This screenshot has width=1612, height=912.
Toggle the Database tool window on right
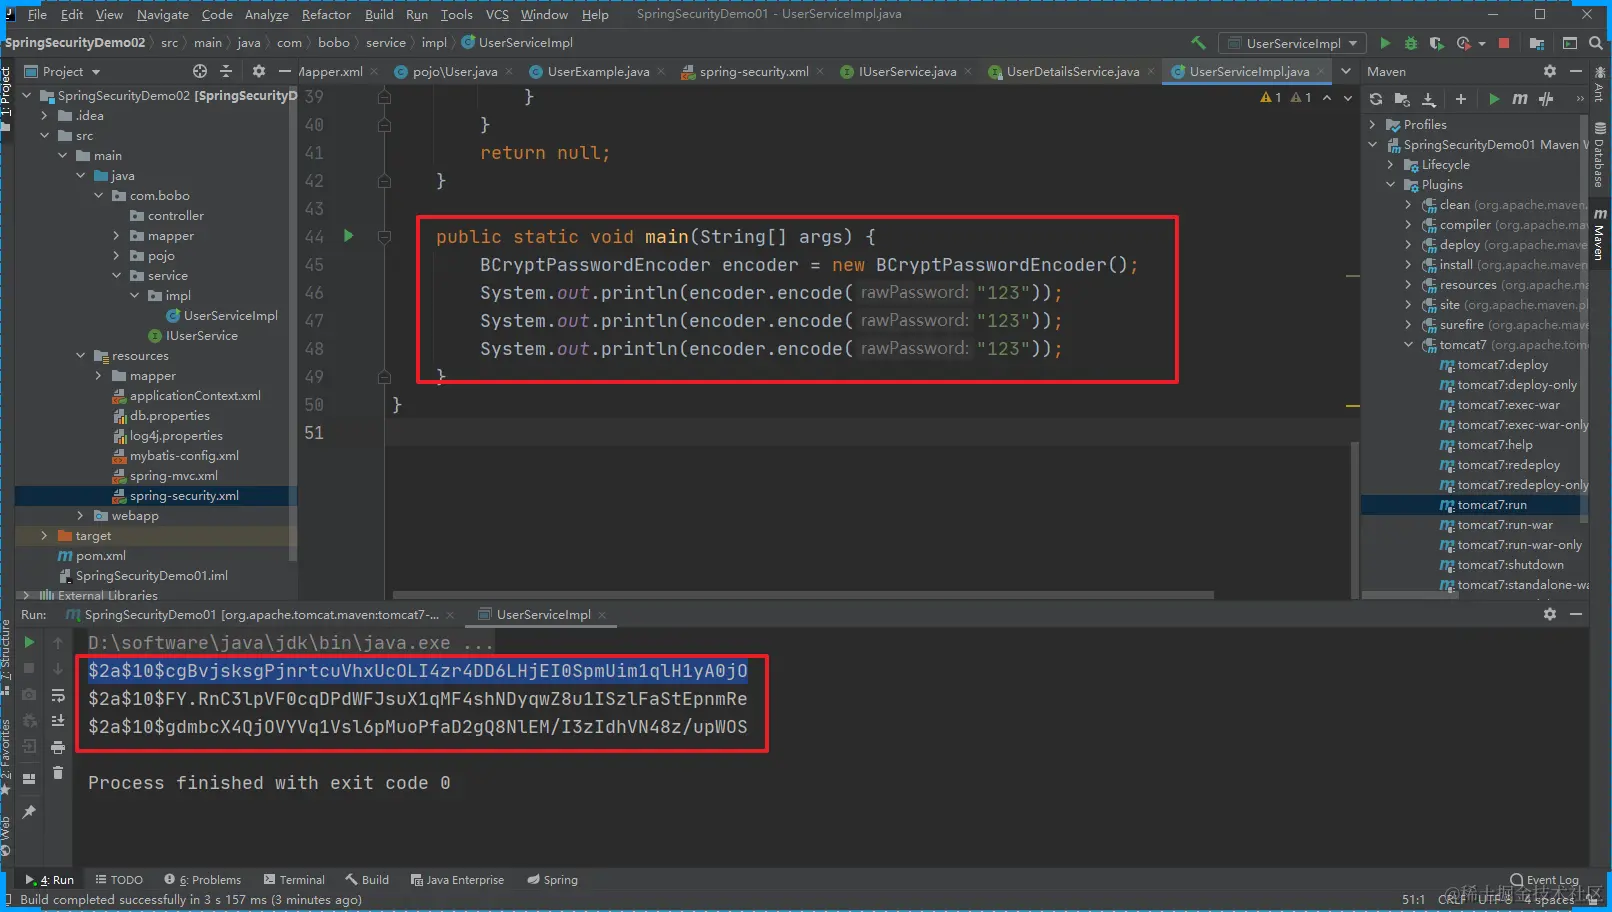[x=1600, y=156]
